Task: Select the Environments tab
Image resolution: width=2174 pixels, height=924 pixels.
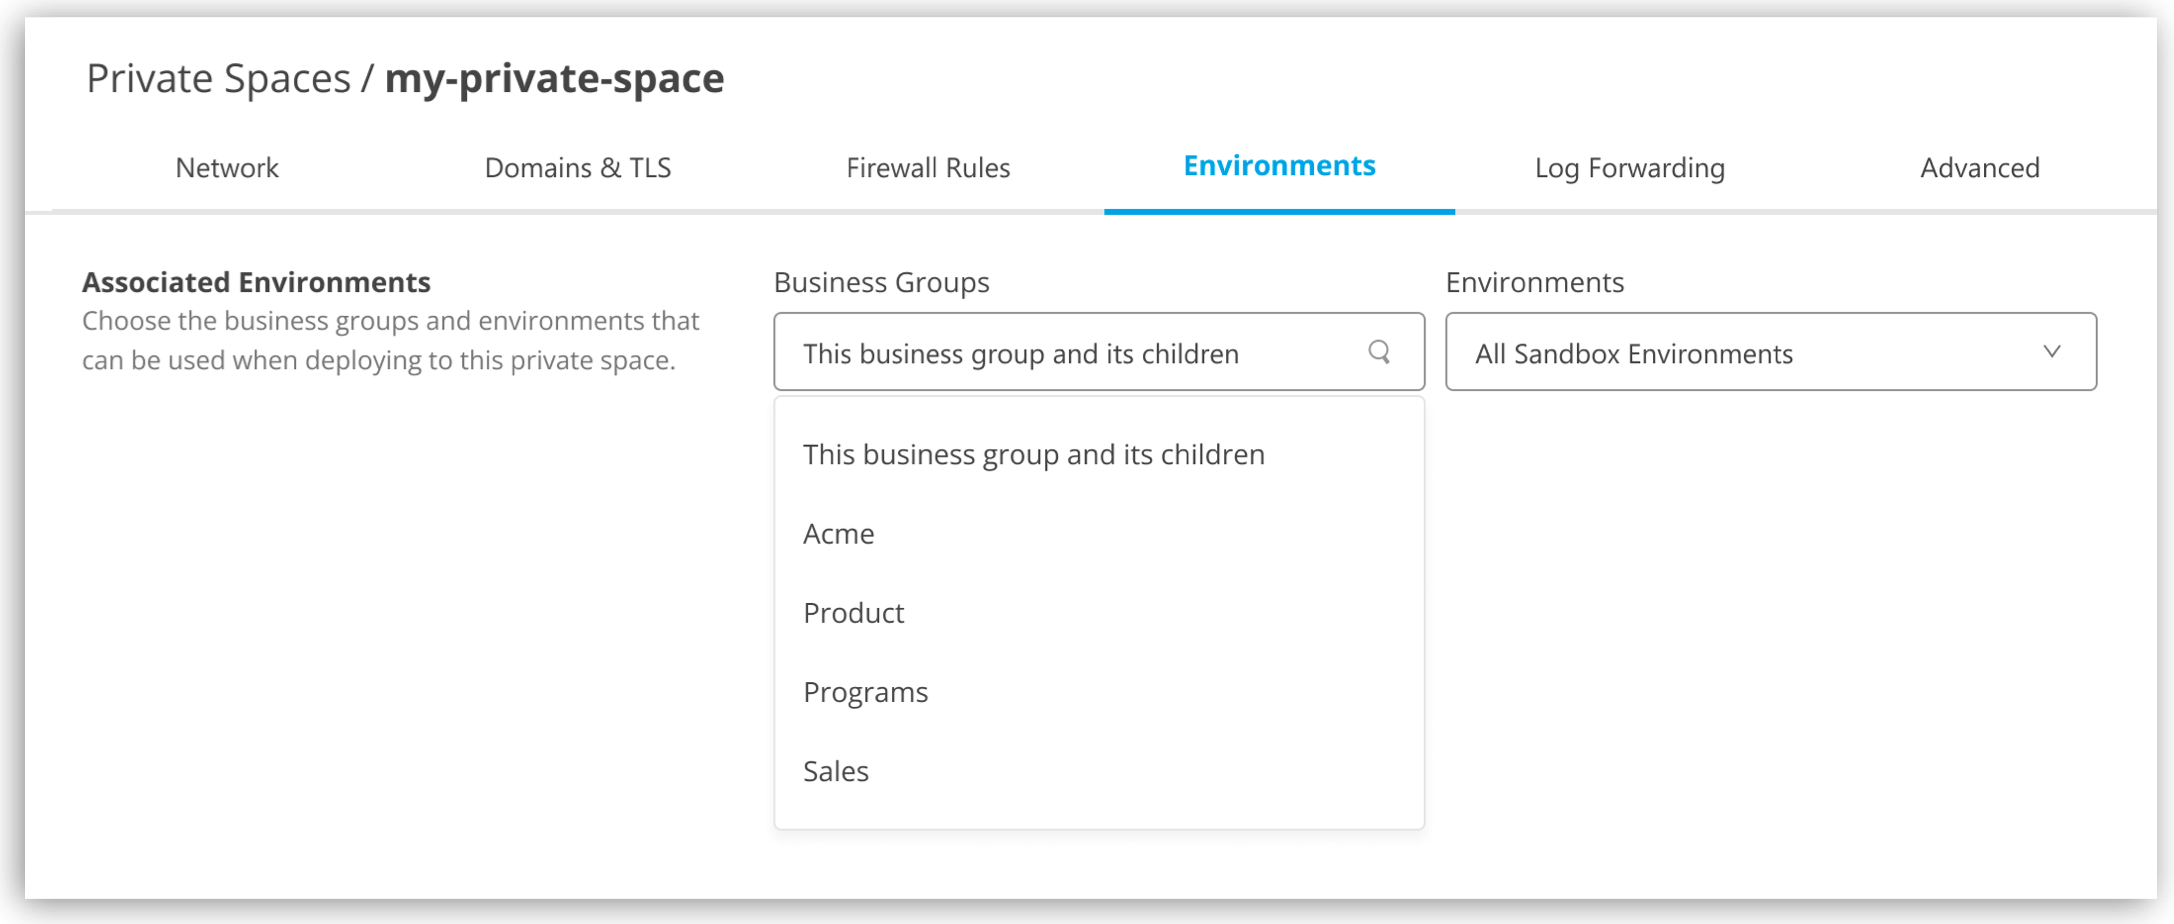Action: tap(1279, 166)
